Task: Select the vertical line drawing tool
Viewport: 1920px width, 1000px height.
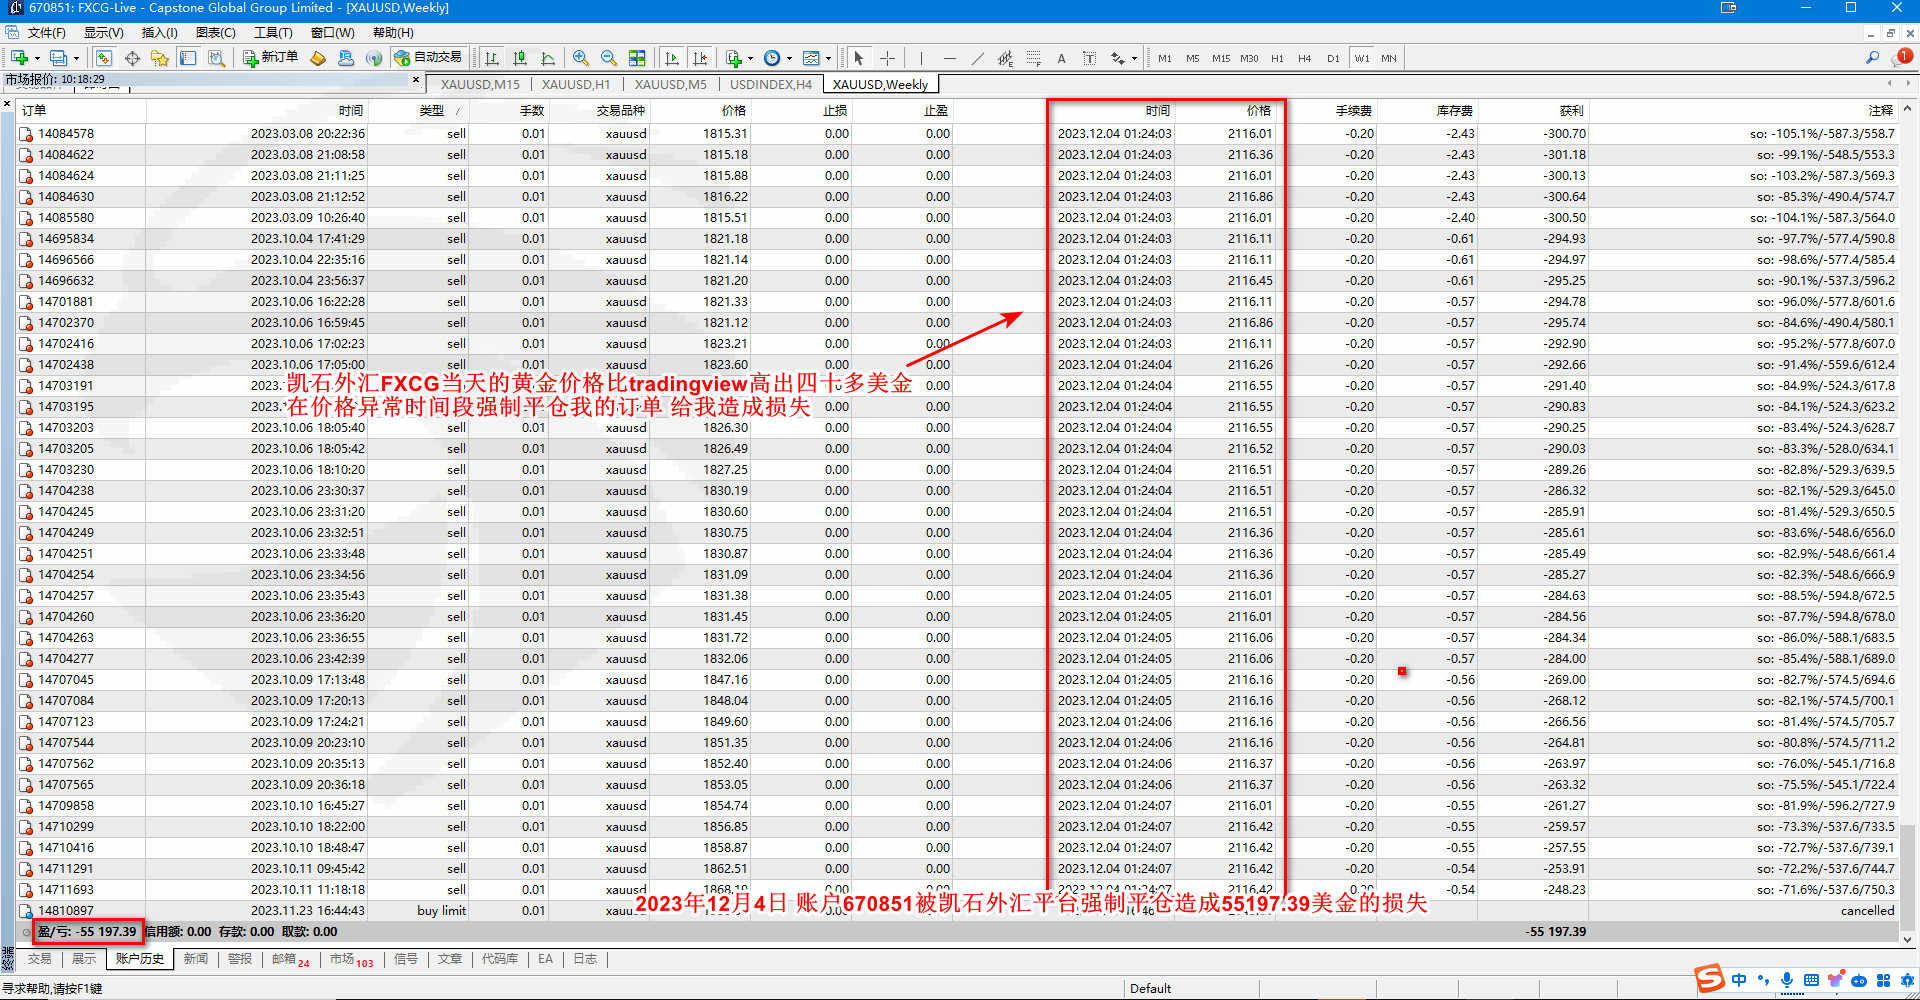Action: click(921, 58)
